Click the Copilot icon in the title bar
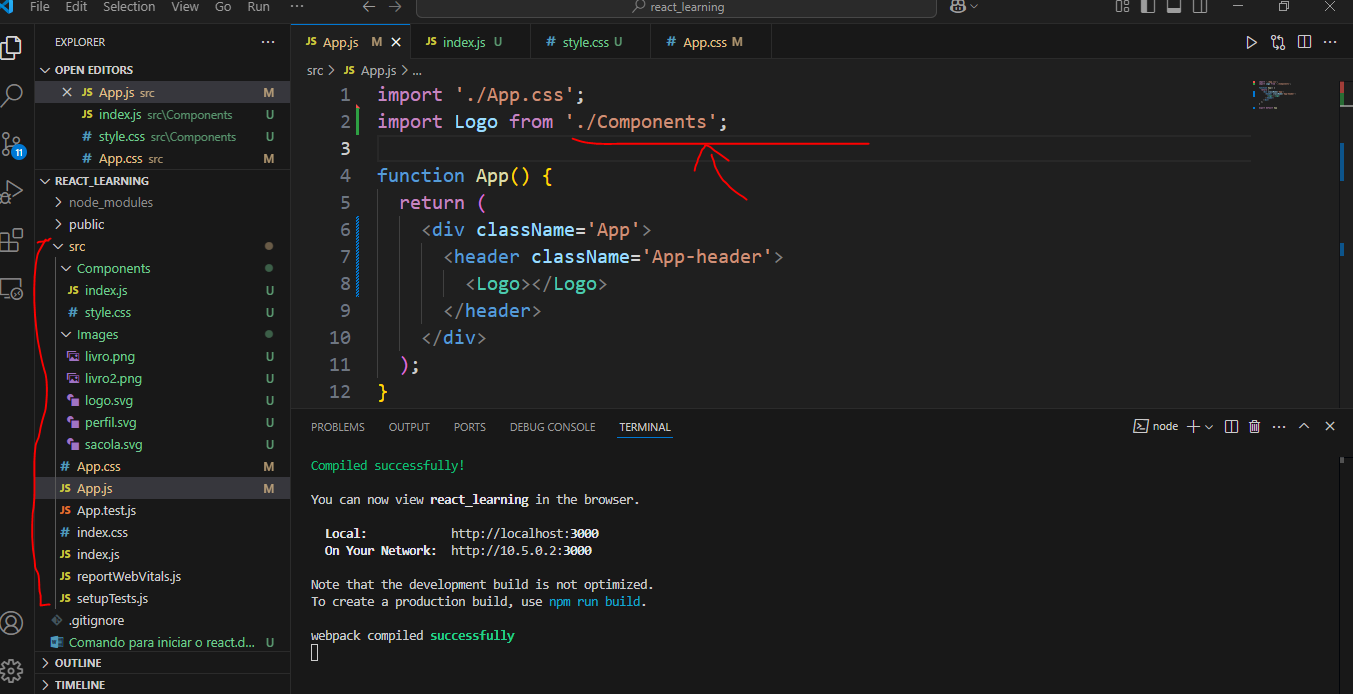This screenshot has height=694, width=1353. (x=958, y=7)
